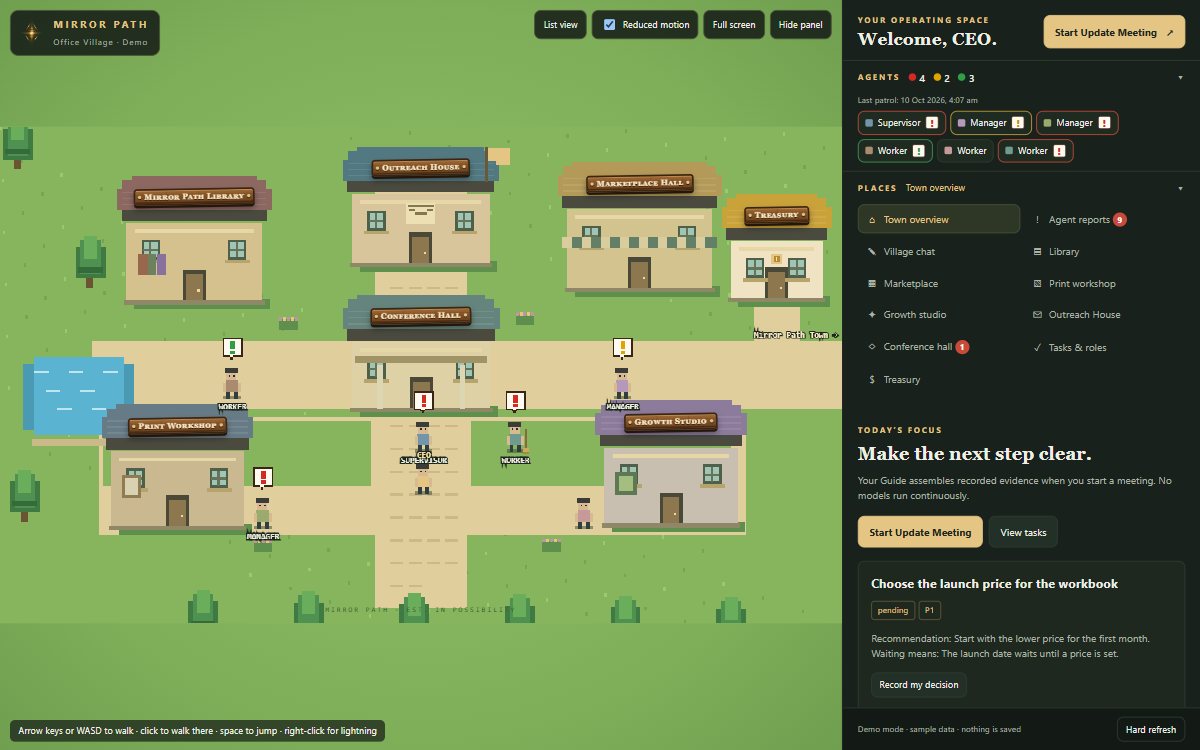Image resolution: width=1200 pixels, height=750 pixels.
Task: Open Print workshop in Places list
Action: coord(1105,284)
